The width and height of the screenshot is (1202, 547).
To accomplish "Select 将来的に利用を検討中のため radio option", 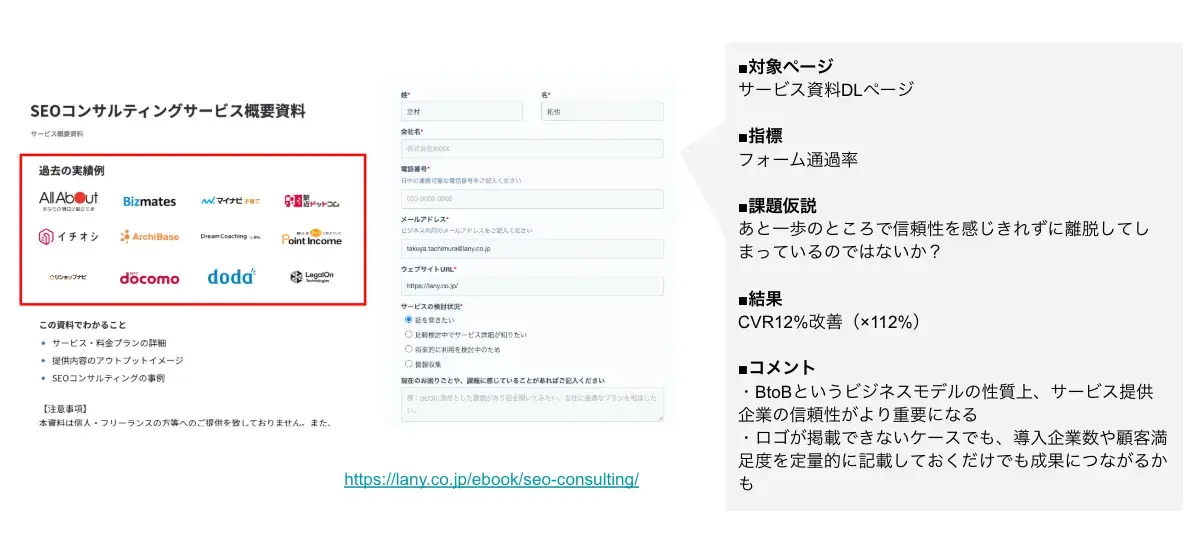I will (408, 349).
